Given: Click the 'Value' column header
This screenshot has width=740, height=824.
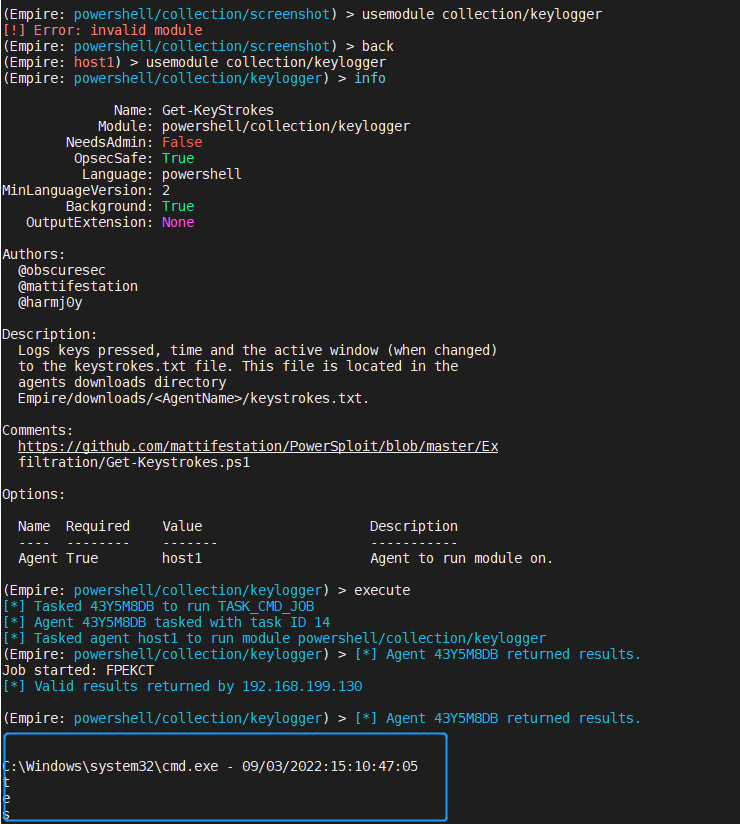Looking at the screenshot, I should [x=182, y=526].
